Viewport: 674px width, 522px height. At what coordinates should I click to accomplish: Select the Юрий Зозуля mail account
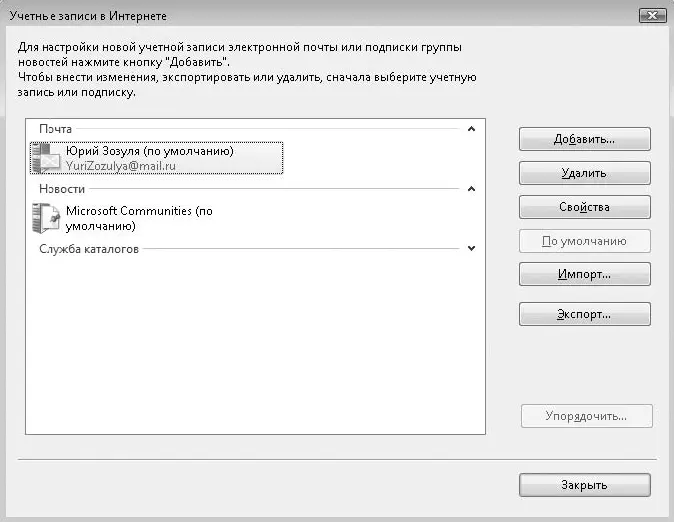click(156, 158)
